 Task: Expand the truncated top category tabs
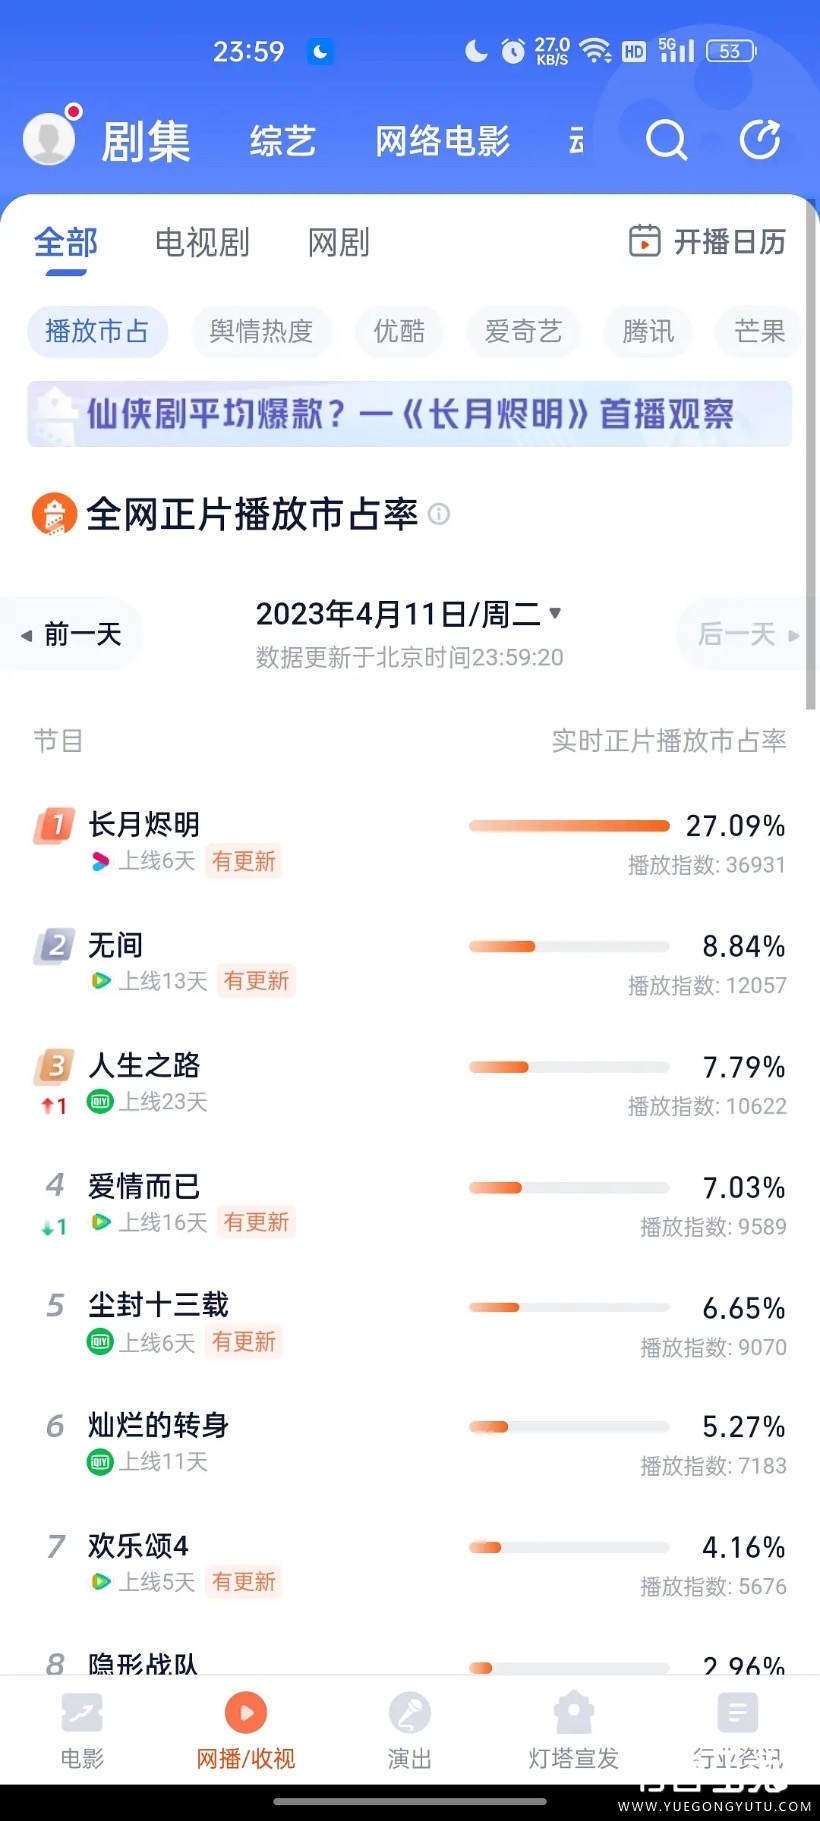[x=577, y=141]
